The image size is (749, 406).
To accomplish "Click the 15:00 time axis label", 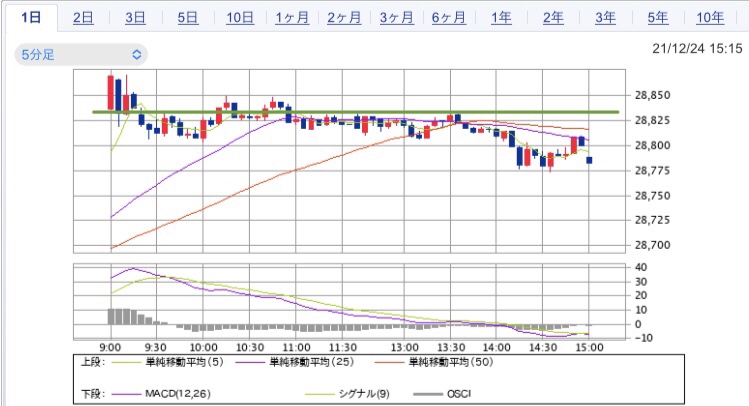I will (x=589, y=347).
